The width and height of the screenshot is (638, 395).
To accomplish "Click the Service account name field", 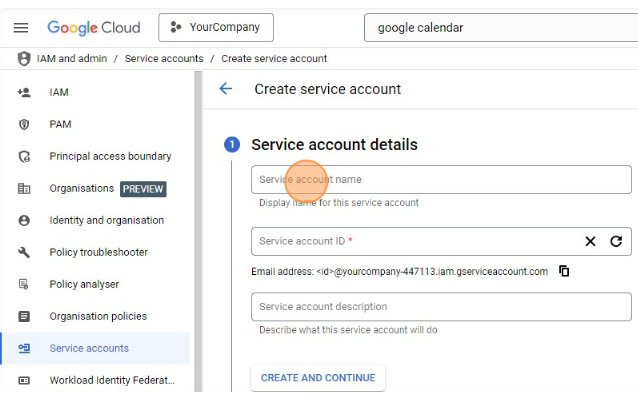I will click(441, 179).
